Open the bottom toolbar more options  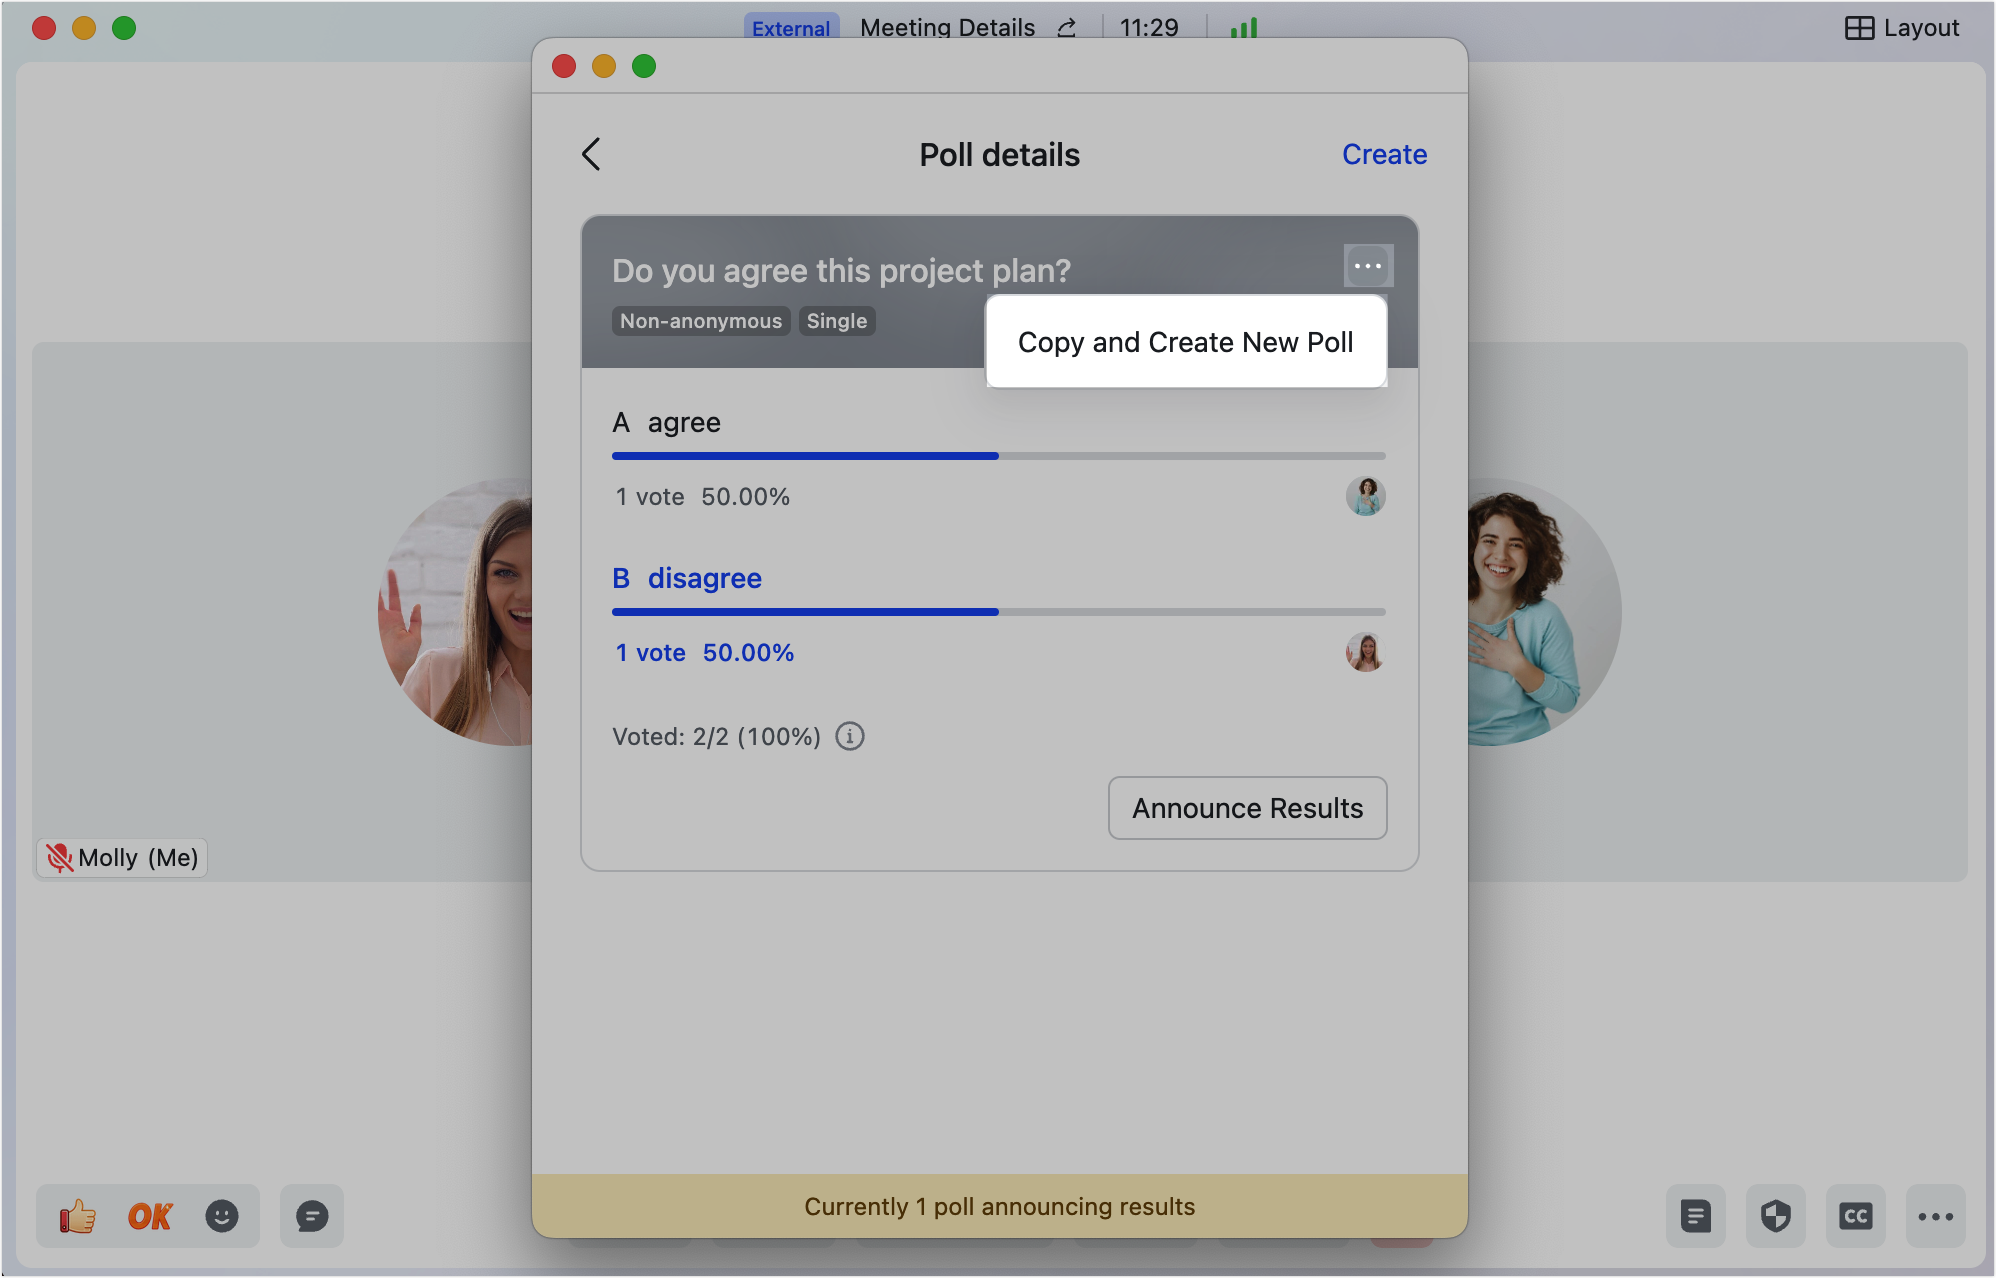click(x=1935, y=1216)
